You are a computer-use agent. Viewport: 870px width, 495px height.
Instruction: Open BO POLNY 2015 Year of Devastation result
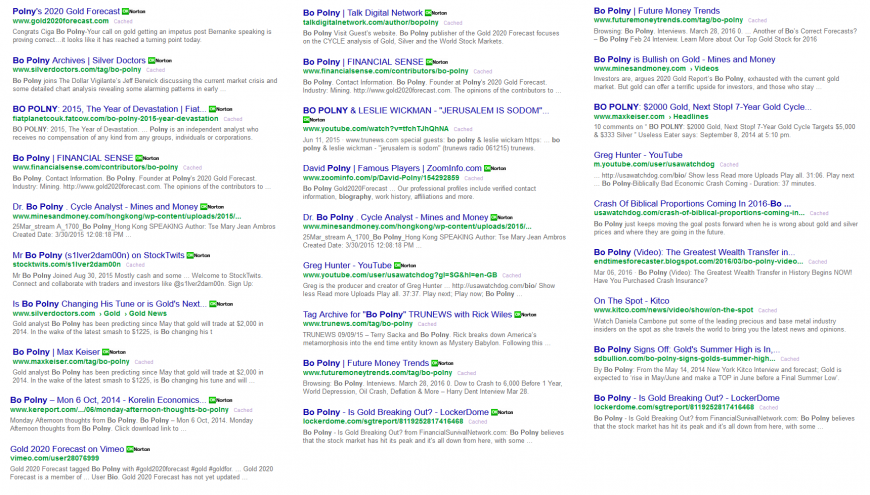109,109
